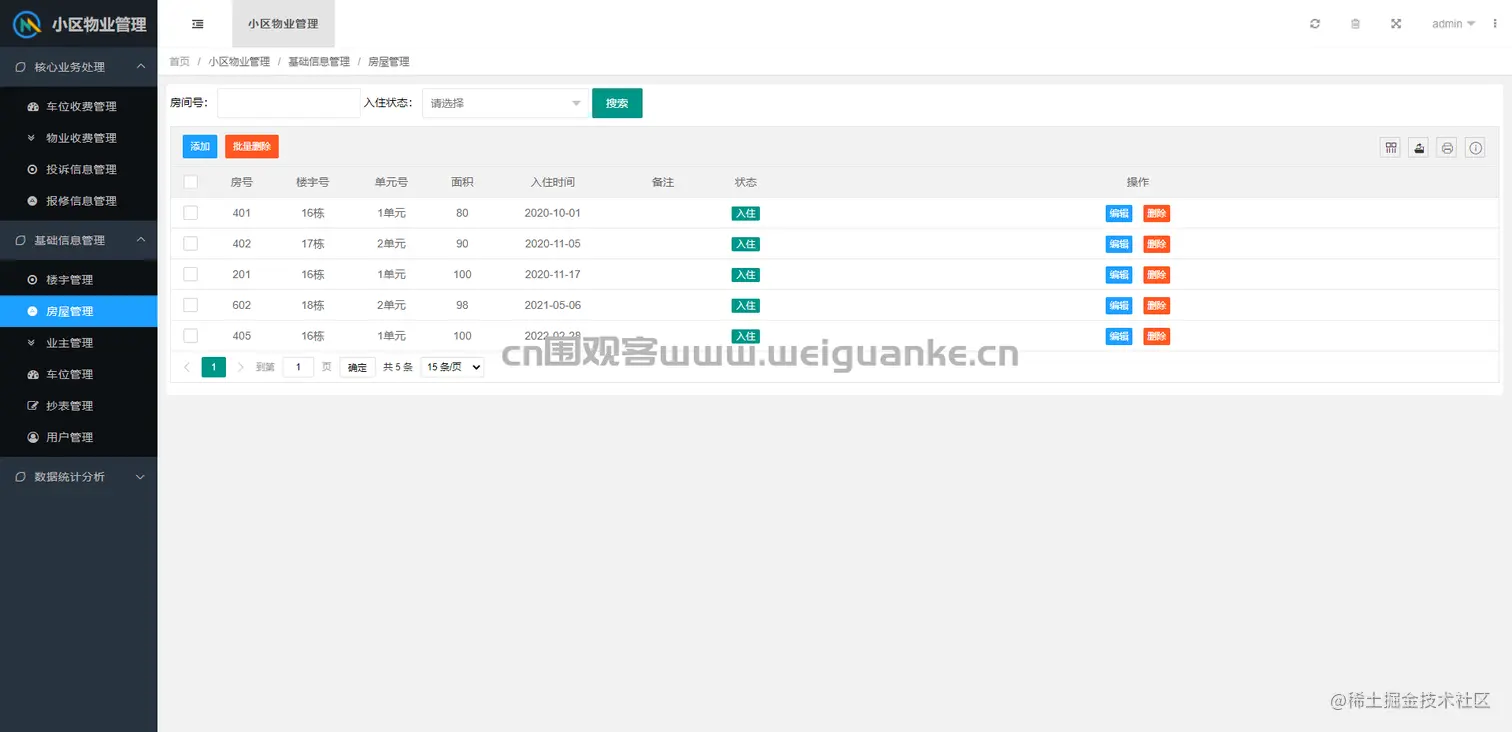Click the 确定 page jump button

[357, 367]
